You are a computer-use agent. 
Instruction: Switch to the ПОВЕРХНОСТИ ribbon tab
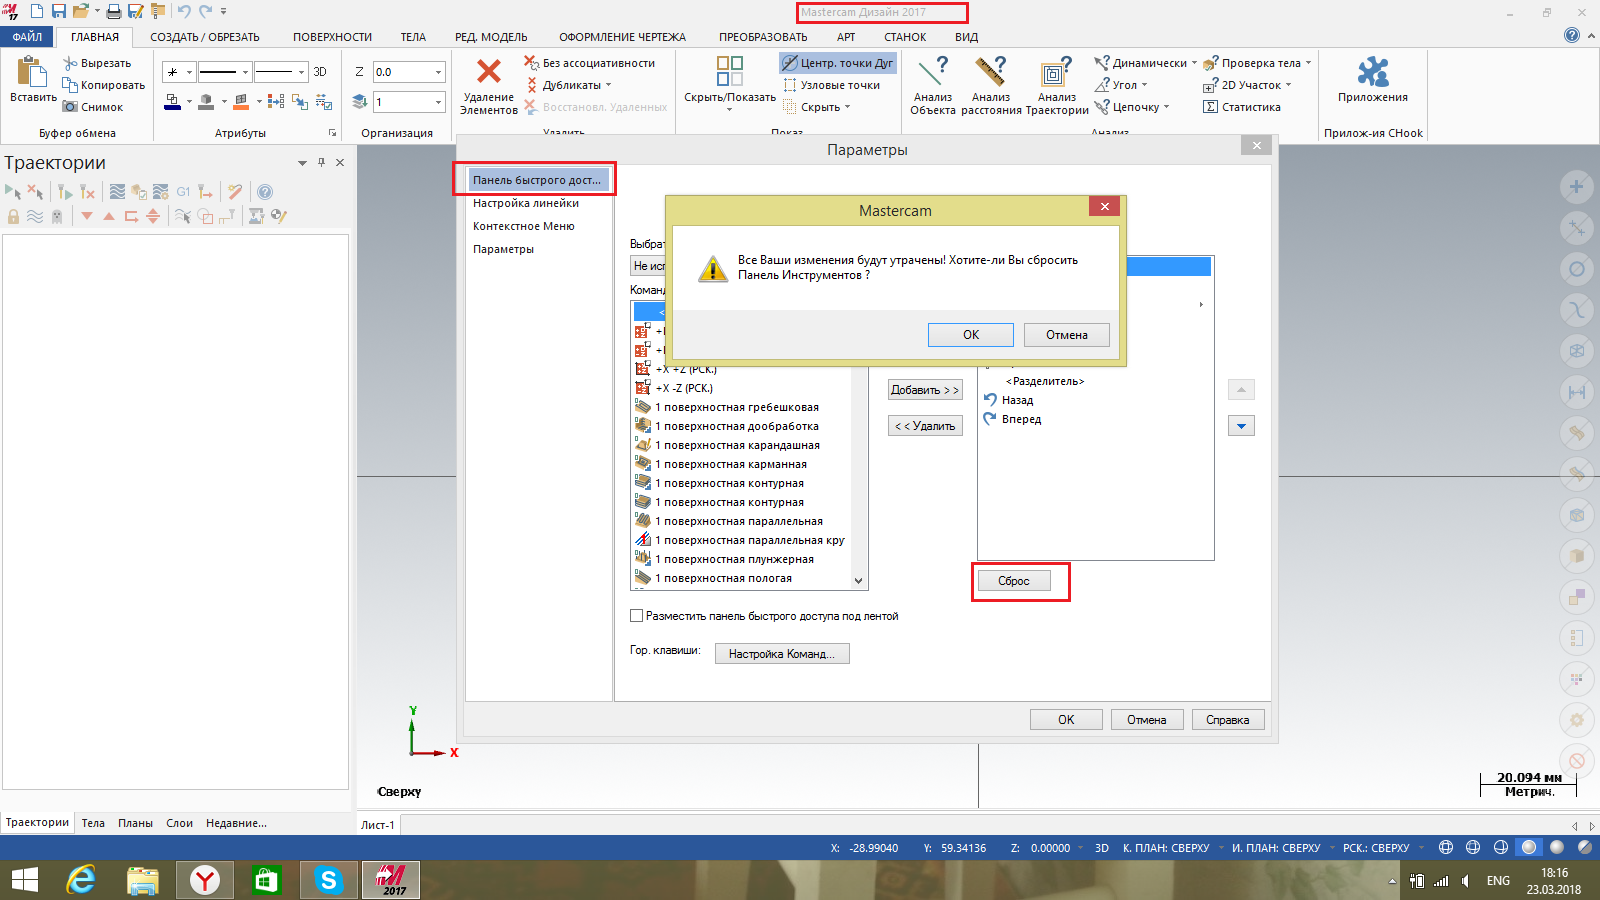pyautogui.click(x=332, y=37)
